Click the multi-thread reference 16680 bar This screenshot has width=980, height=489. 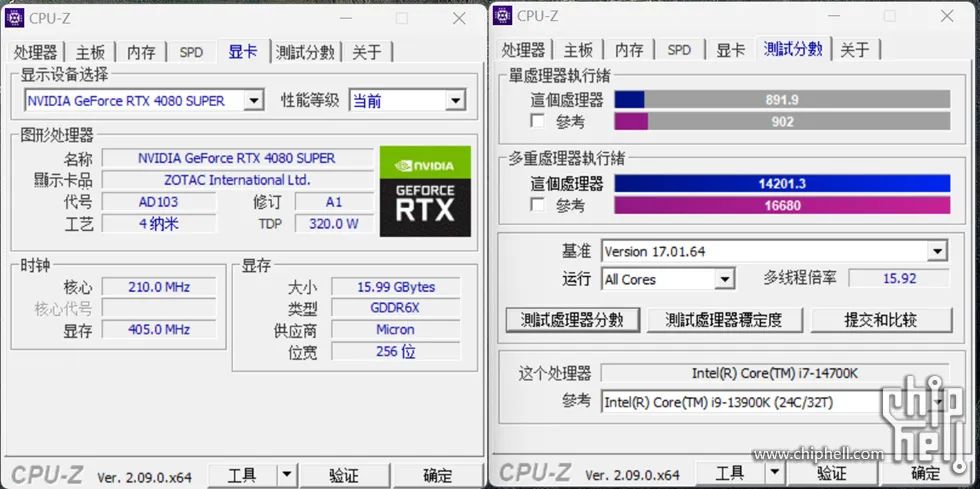pos(782,205)
